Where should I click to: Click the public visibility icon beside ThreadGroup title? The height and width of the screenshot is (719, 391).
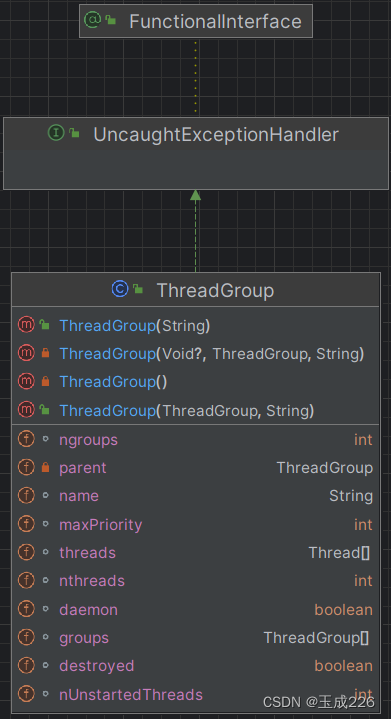pyautogui.click(x=138, y=289)
